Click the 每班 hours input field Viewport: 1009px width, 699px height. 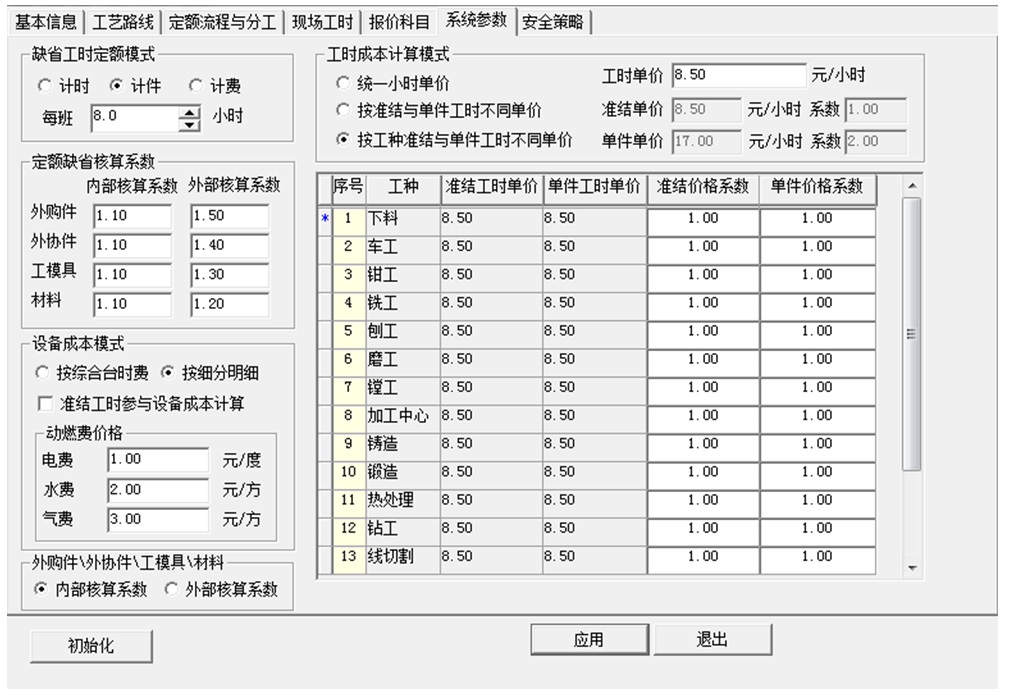pos(134,118)
